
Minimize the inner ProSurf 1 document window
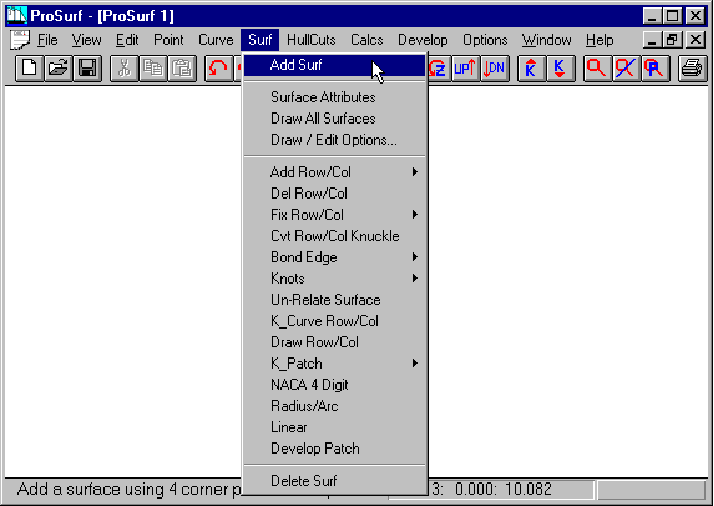(653, 40)
